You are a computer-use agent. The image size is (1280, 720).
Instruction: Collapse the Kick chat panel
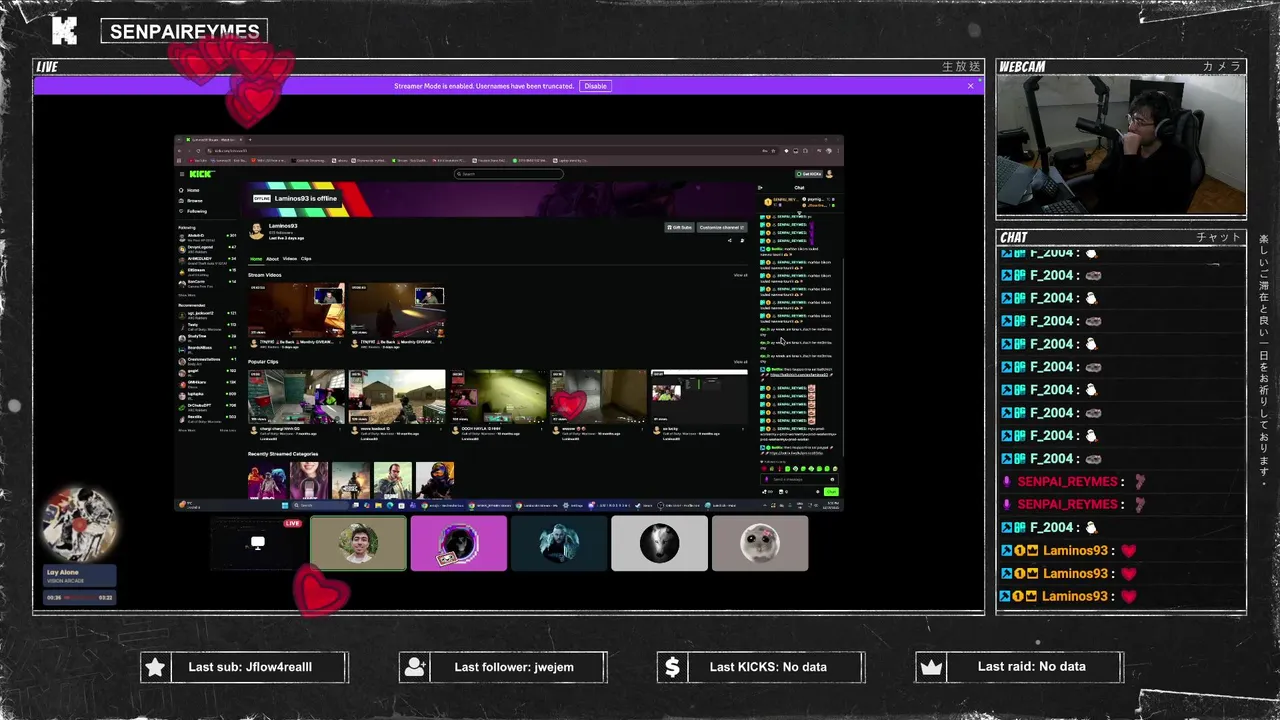pyautogui.click(x=760, y=188)
